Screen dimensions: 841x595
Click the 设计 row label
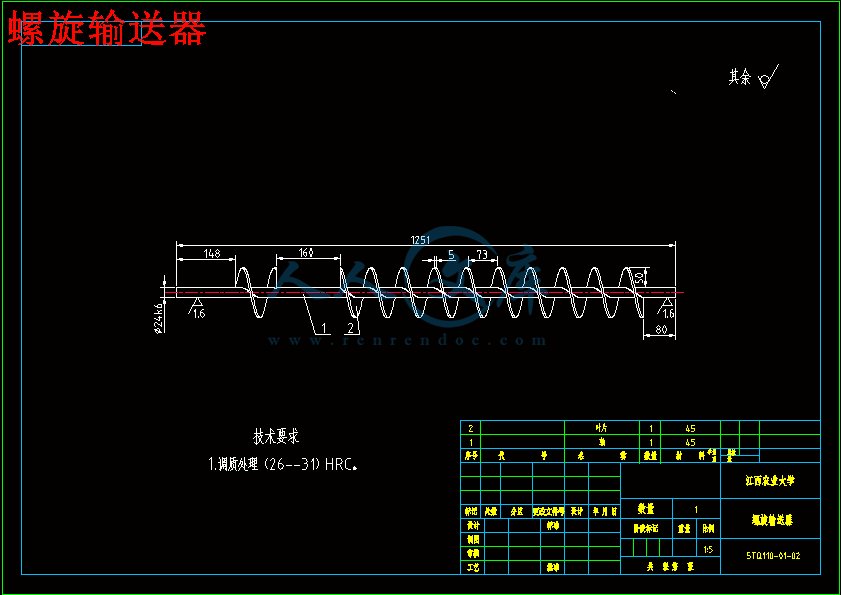coord(473,526)
